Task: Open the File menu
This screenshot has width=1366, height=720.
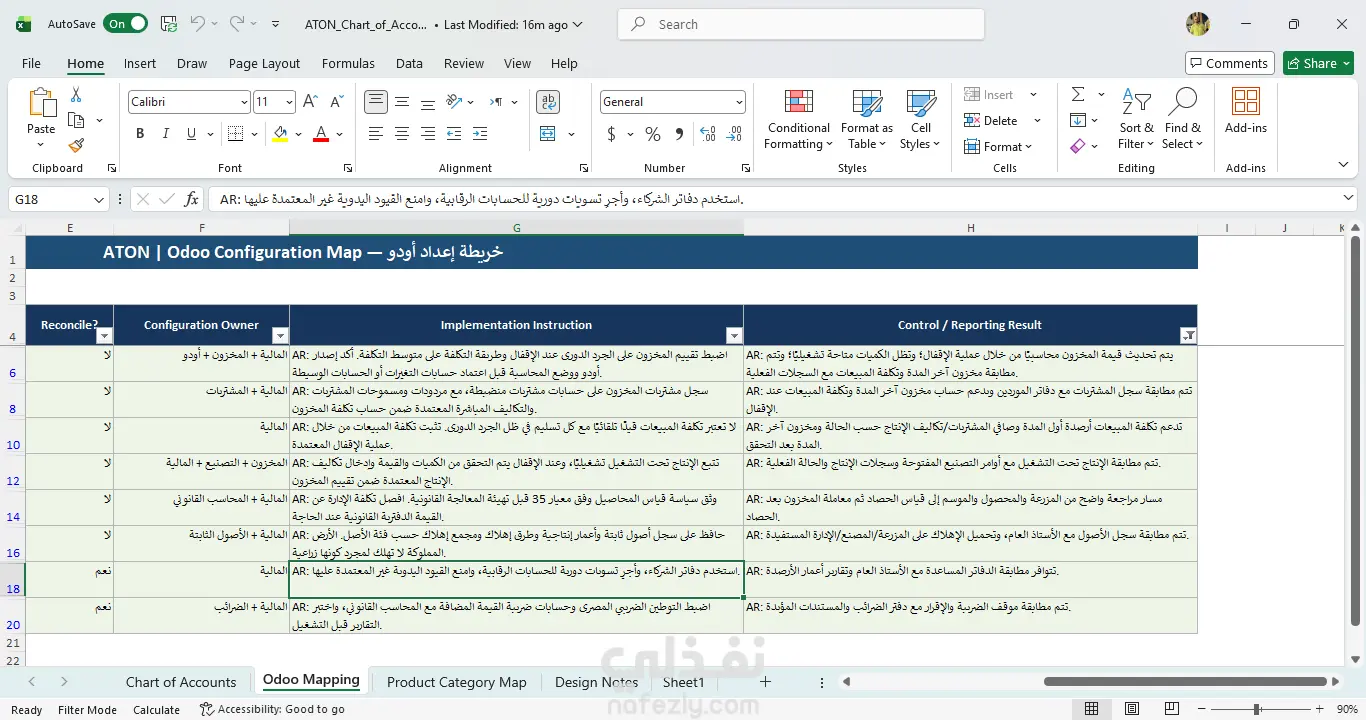Action: click(x=31, y=63)
